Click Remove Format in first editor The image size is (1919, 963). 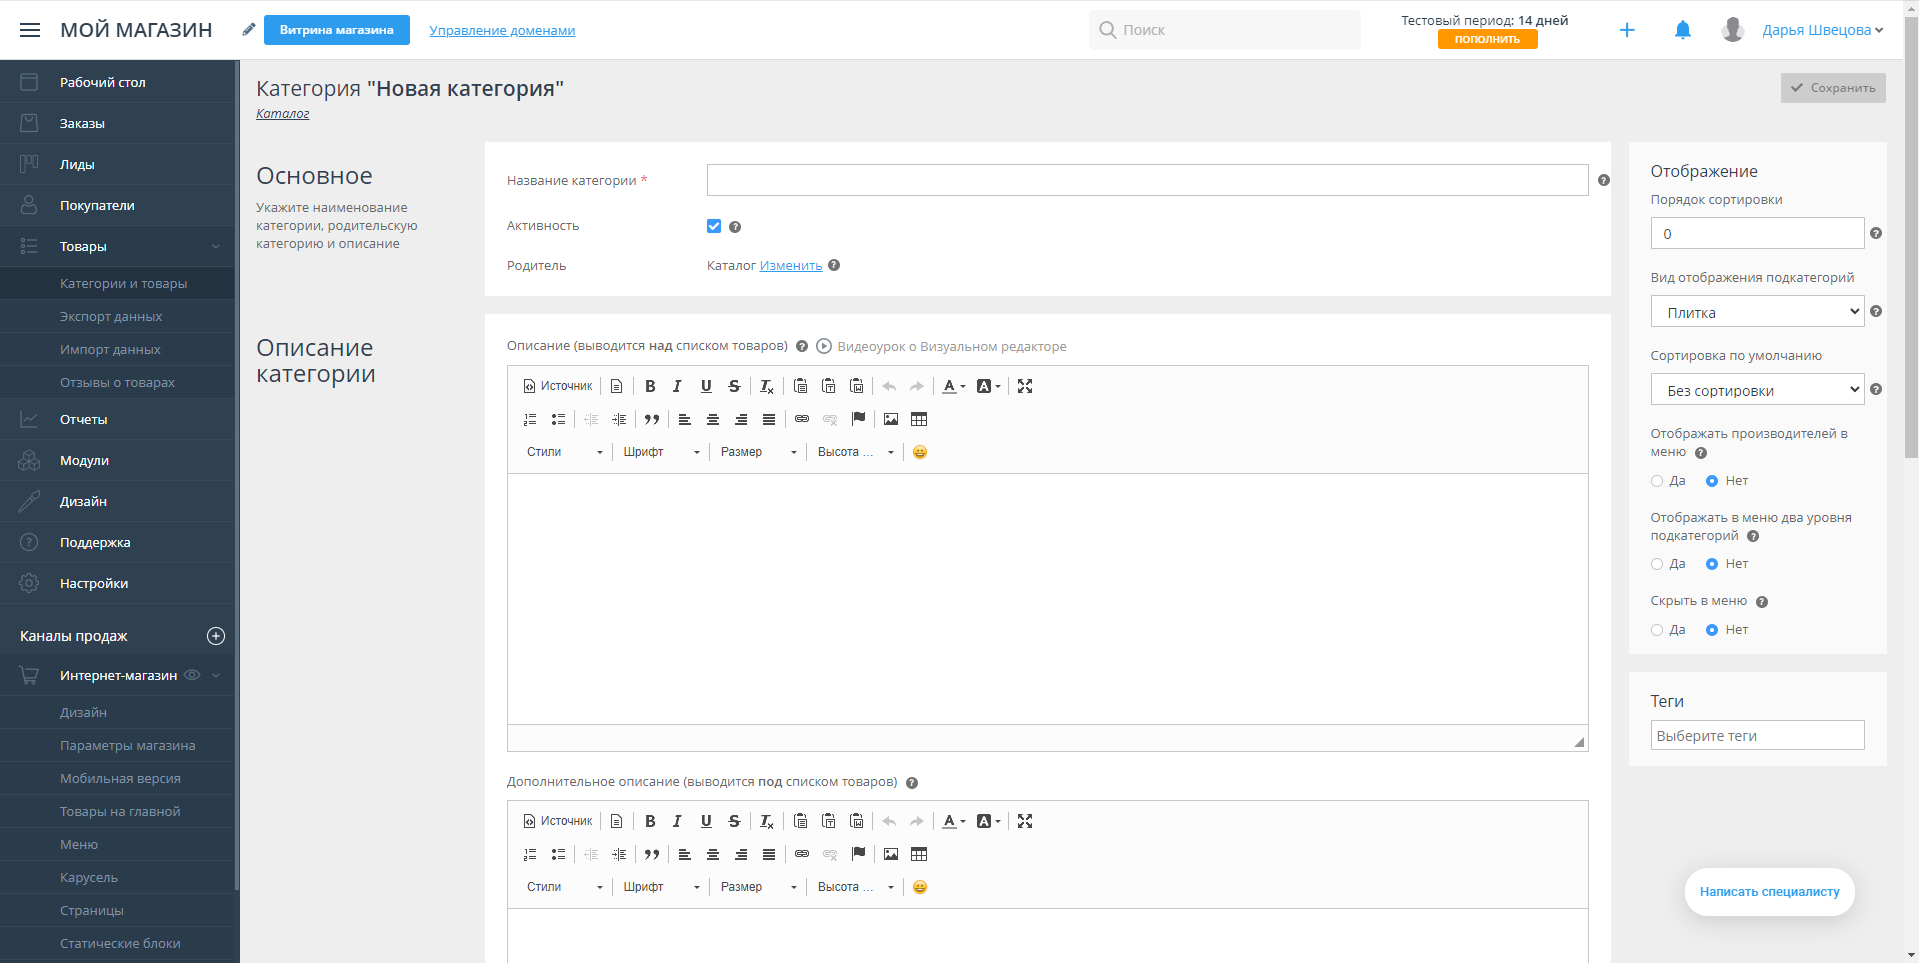767,386
